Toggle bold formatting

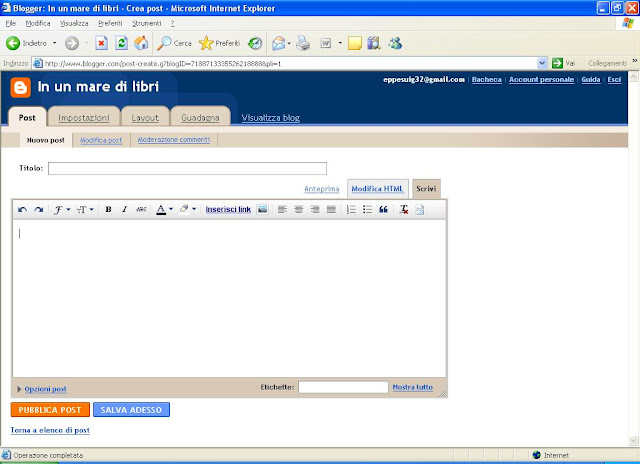(108, 209)
